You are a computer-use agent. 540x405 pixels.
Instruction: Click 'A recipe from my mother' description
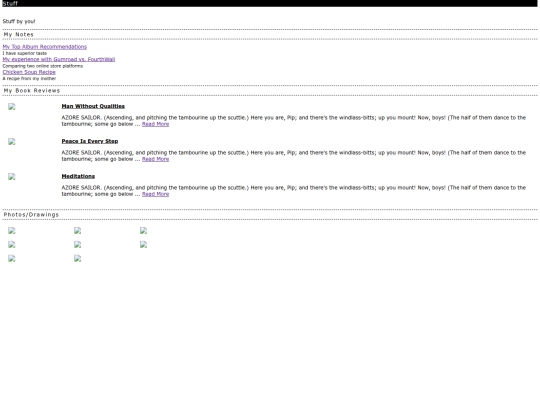(29, 79)
